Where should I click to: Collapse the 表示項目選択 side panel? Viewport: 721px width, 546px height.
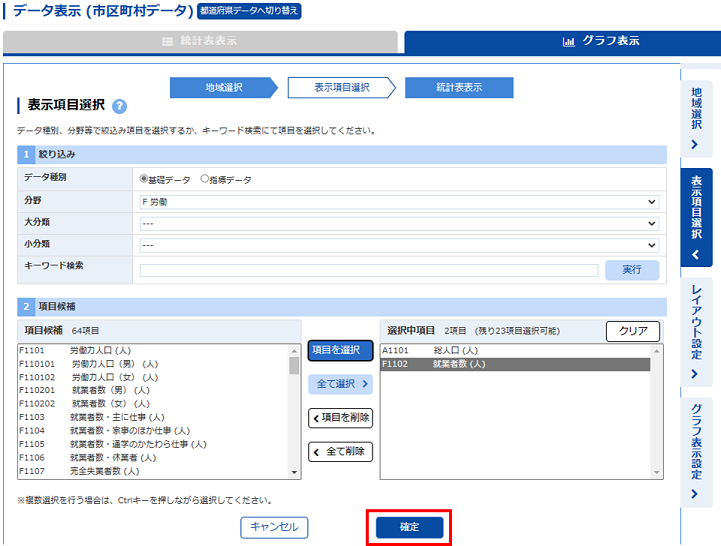point(696,217)
